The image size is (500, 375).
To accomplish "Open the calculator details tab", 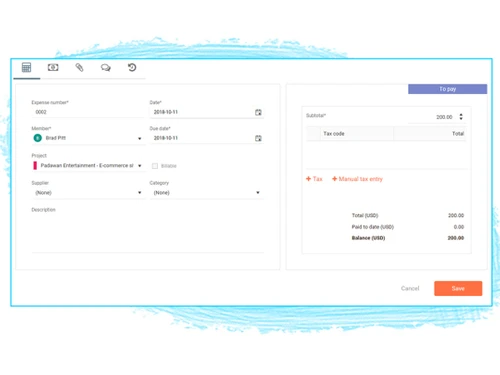I will (26, 68).
